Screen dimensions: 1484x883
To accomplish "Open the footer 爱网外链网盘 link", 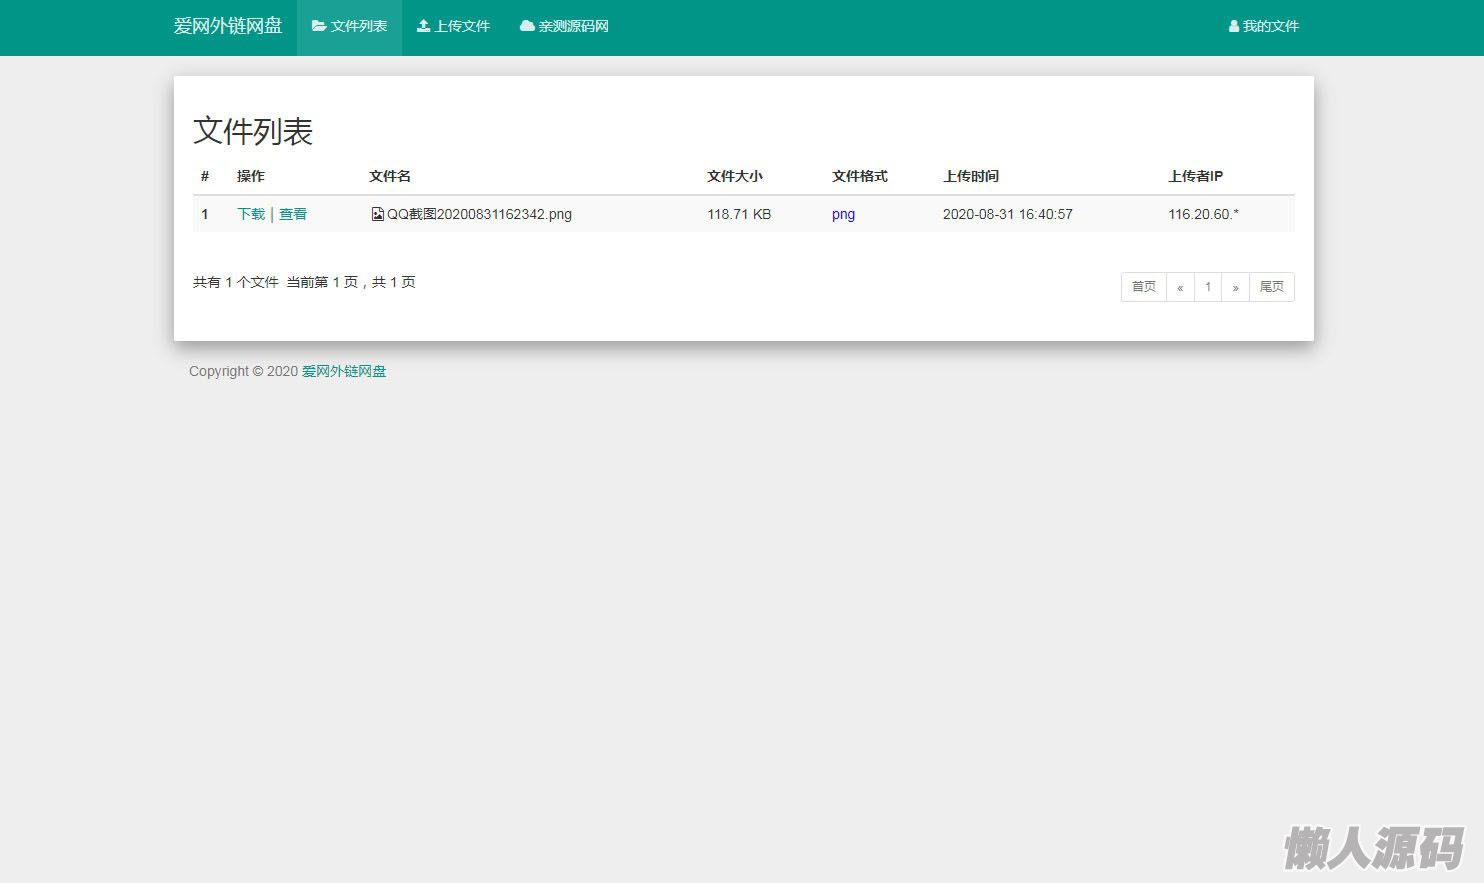I will pyautogui.click(x=344, y=371).
